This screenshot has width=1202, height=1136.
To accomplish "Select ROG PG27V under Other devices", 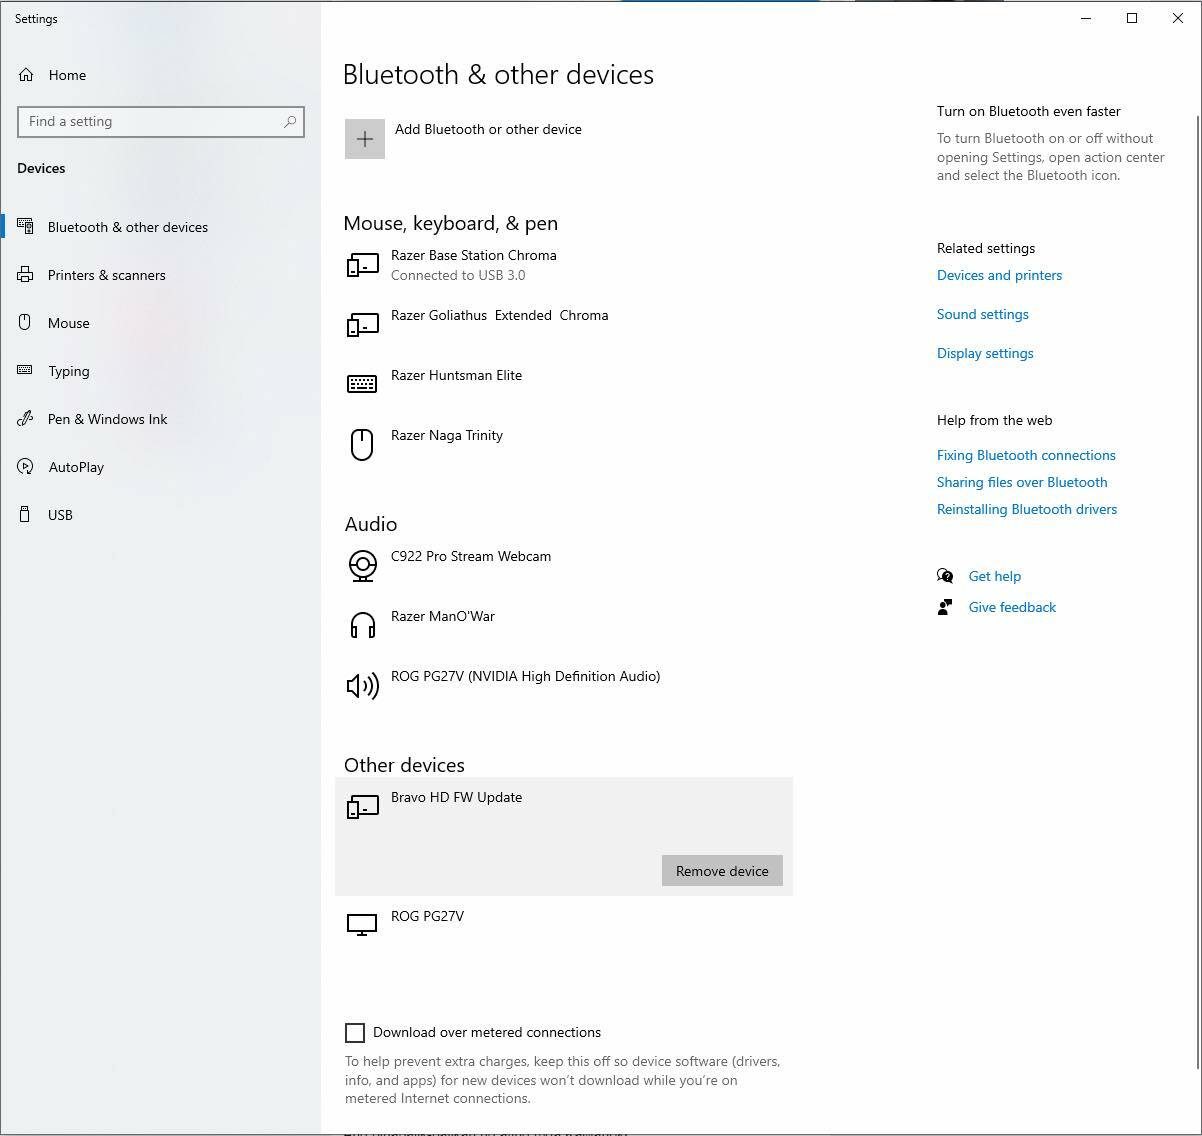I will click(427, 916).
